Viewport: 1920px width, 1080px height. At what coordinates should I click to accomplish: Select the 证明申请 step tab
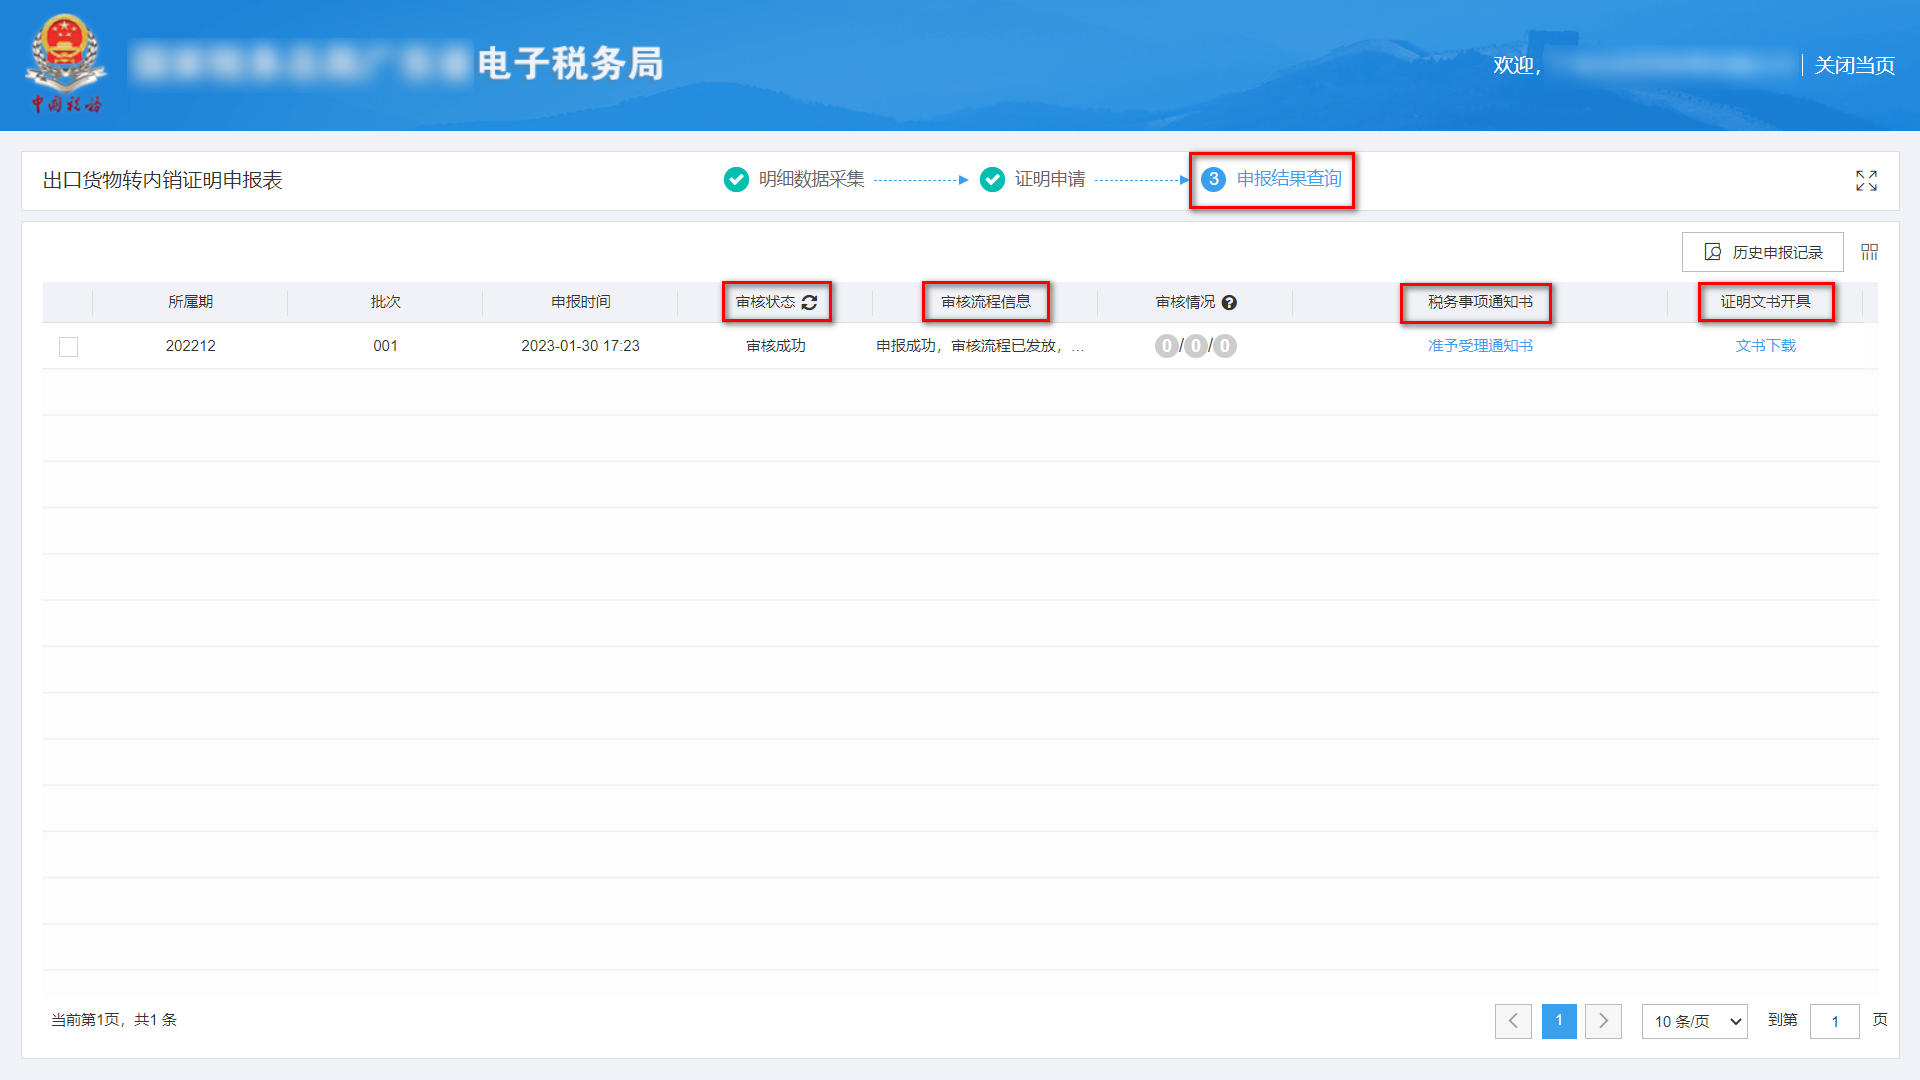(x=1050, y=180)
